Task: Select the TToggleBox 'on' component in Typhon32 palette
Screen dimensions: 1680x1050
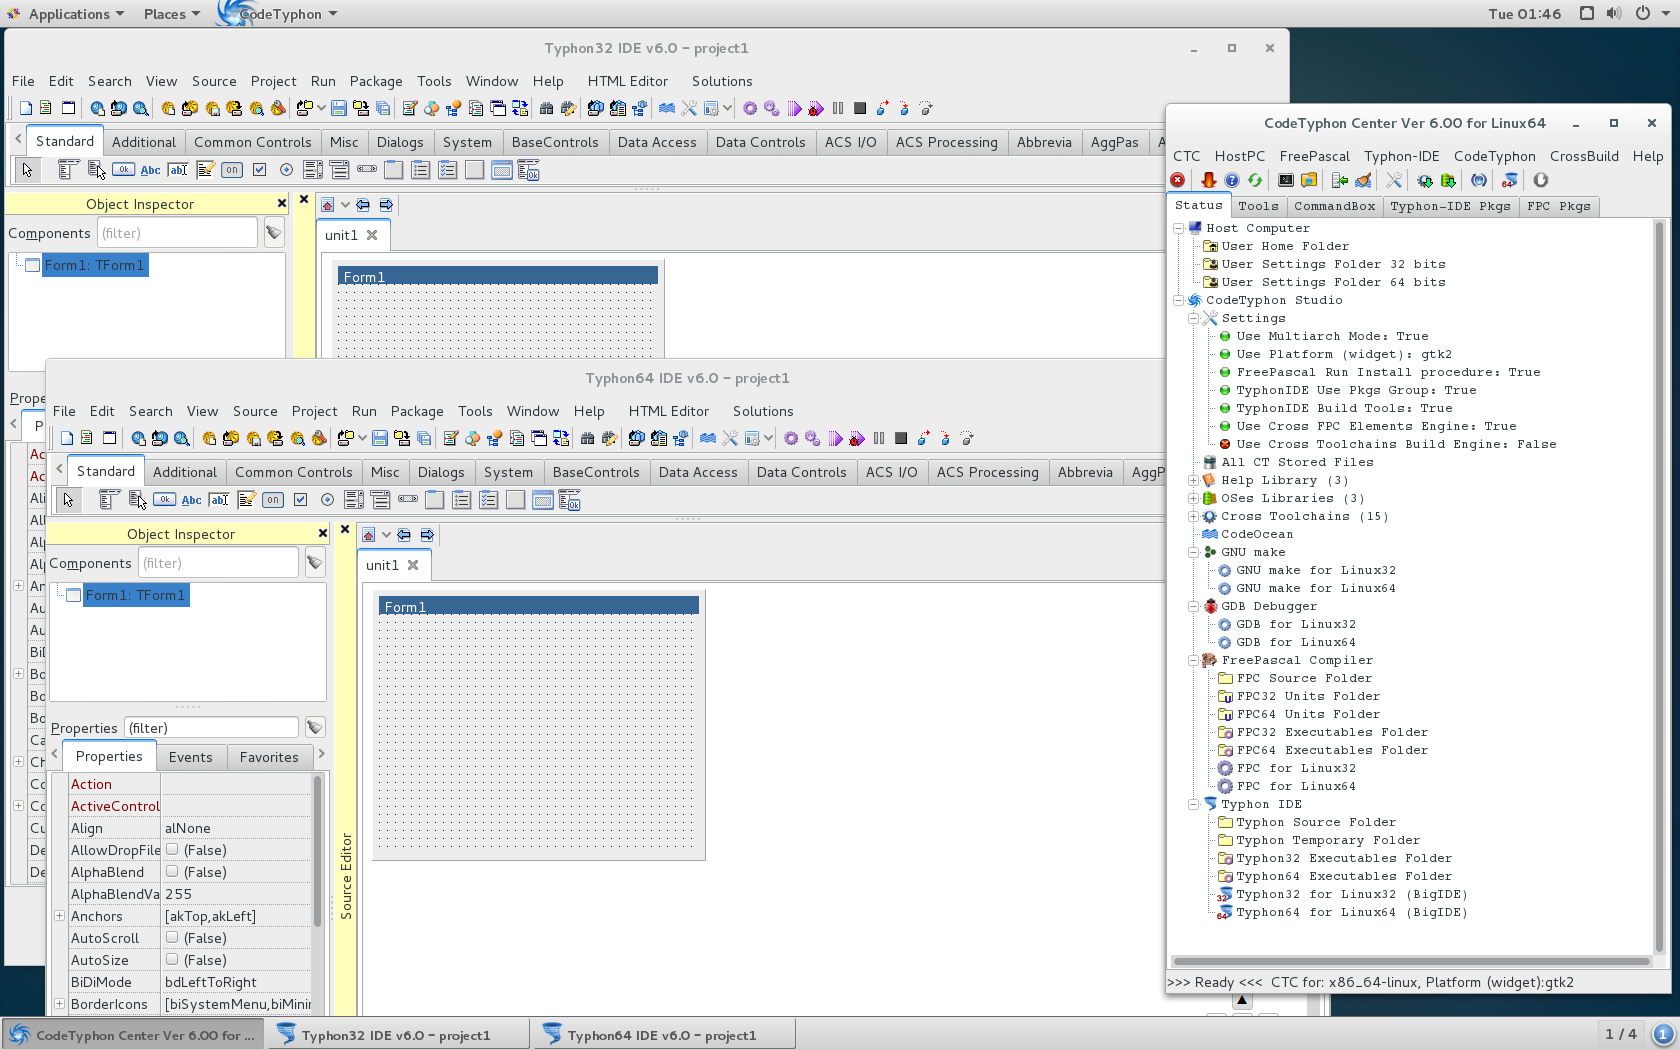Action: 232,170
